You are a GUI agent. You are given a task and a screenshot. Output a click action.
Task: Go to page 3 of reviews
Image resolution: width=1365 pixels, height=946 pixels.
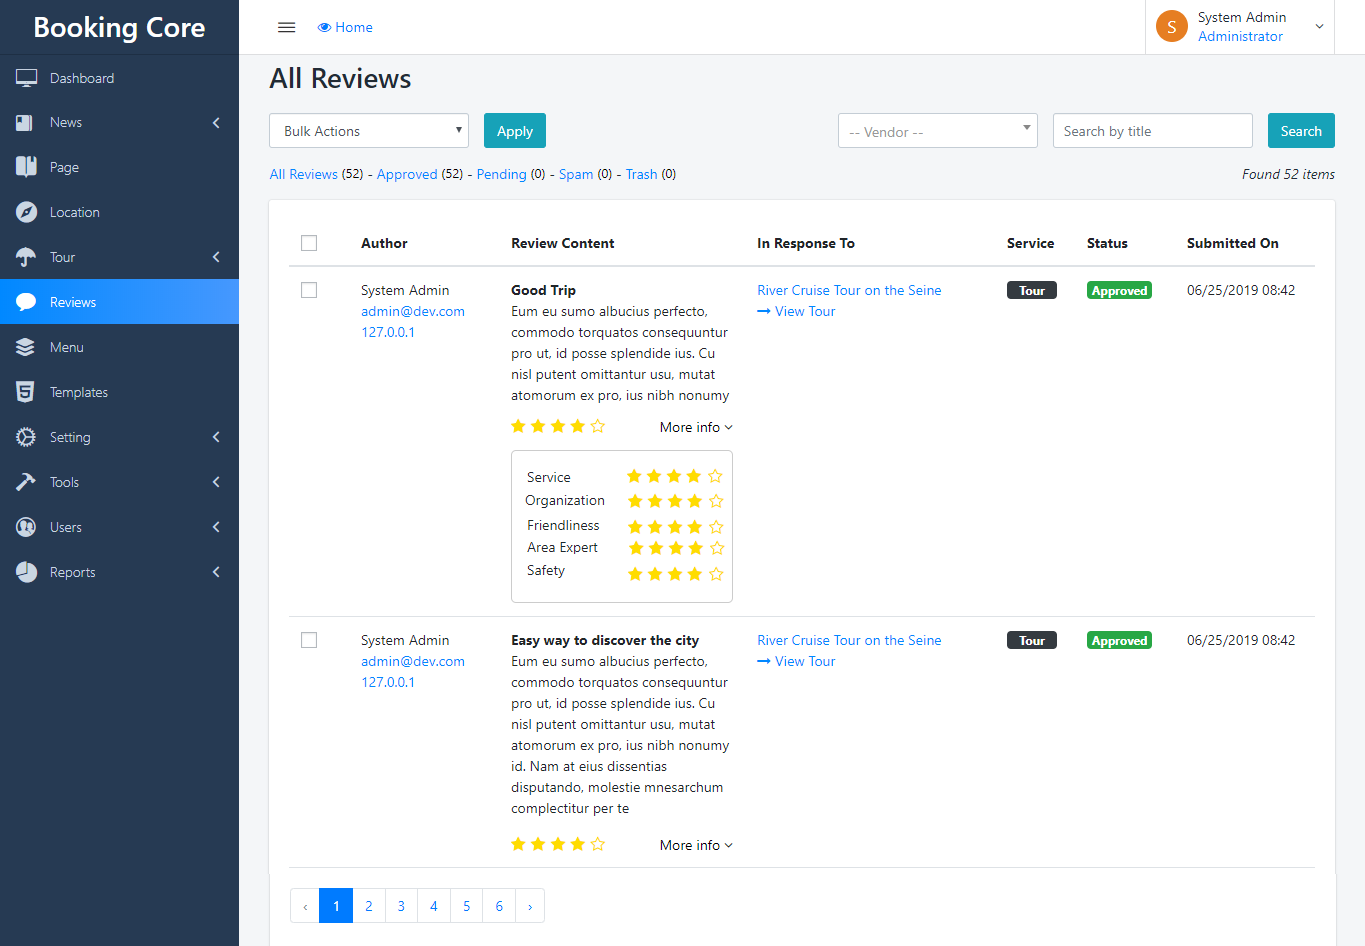(401, 906)
